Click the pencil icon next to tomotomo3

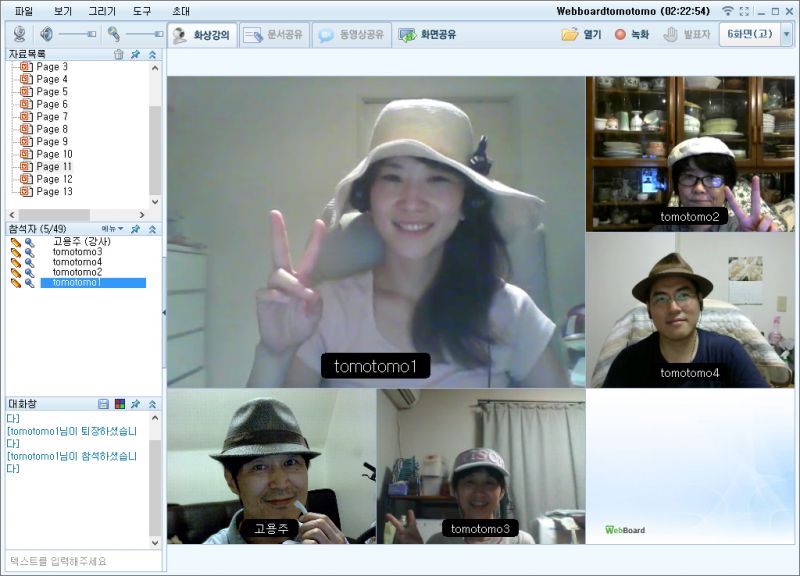[15, 252]
